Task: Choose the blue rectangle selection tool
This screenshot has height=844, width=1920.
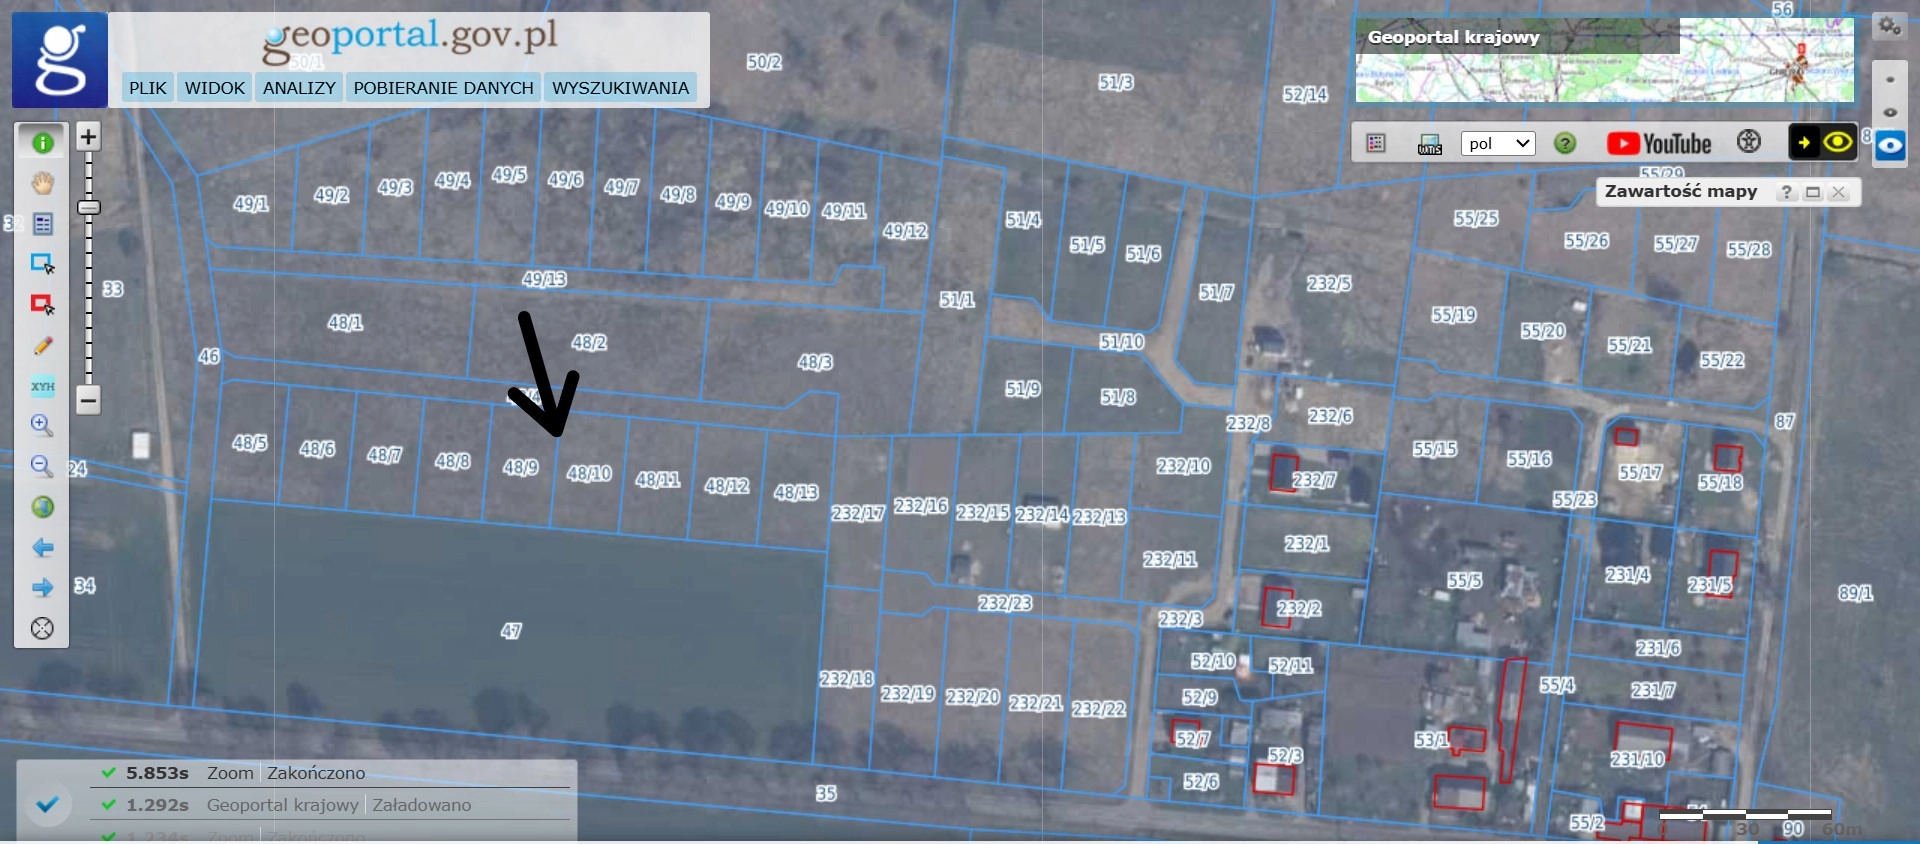Action: pyautogui.click(x=42, y=264)
